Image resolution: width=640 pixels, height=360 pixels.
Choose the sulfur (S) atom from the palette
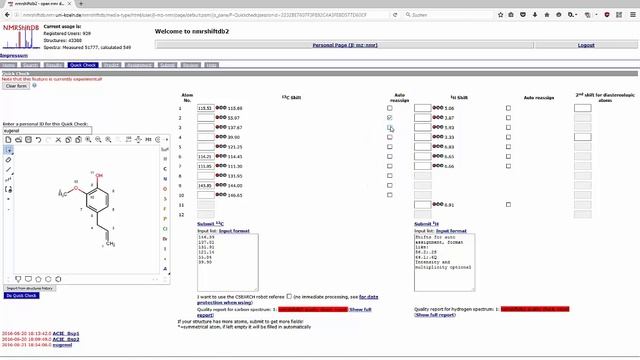pyautogui.click(x=165, y=199)
